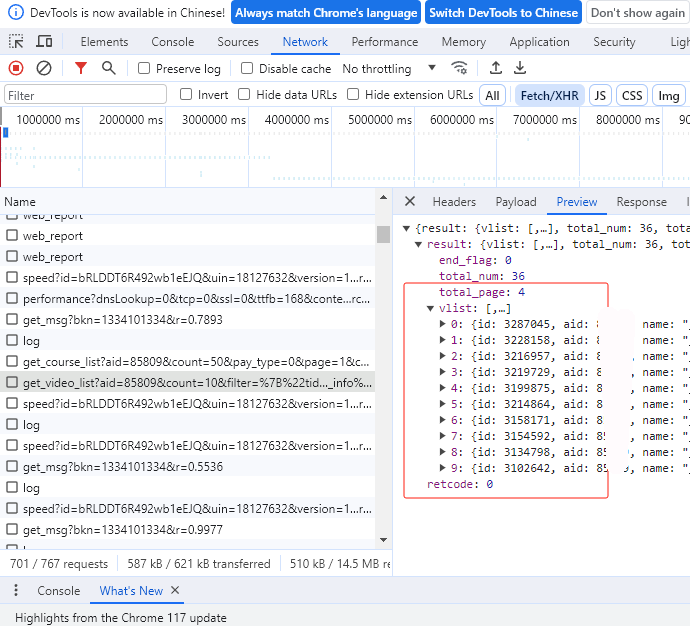Stop recording network log
This screenshot has width=690, height=626.
click(16, 68)
